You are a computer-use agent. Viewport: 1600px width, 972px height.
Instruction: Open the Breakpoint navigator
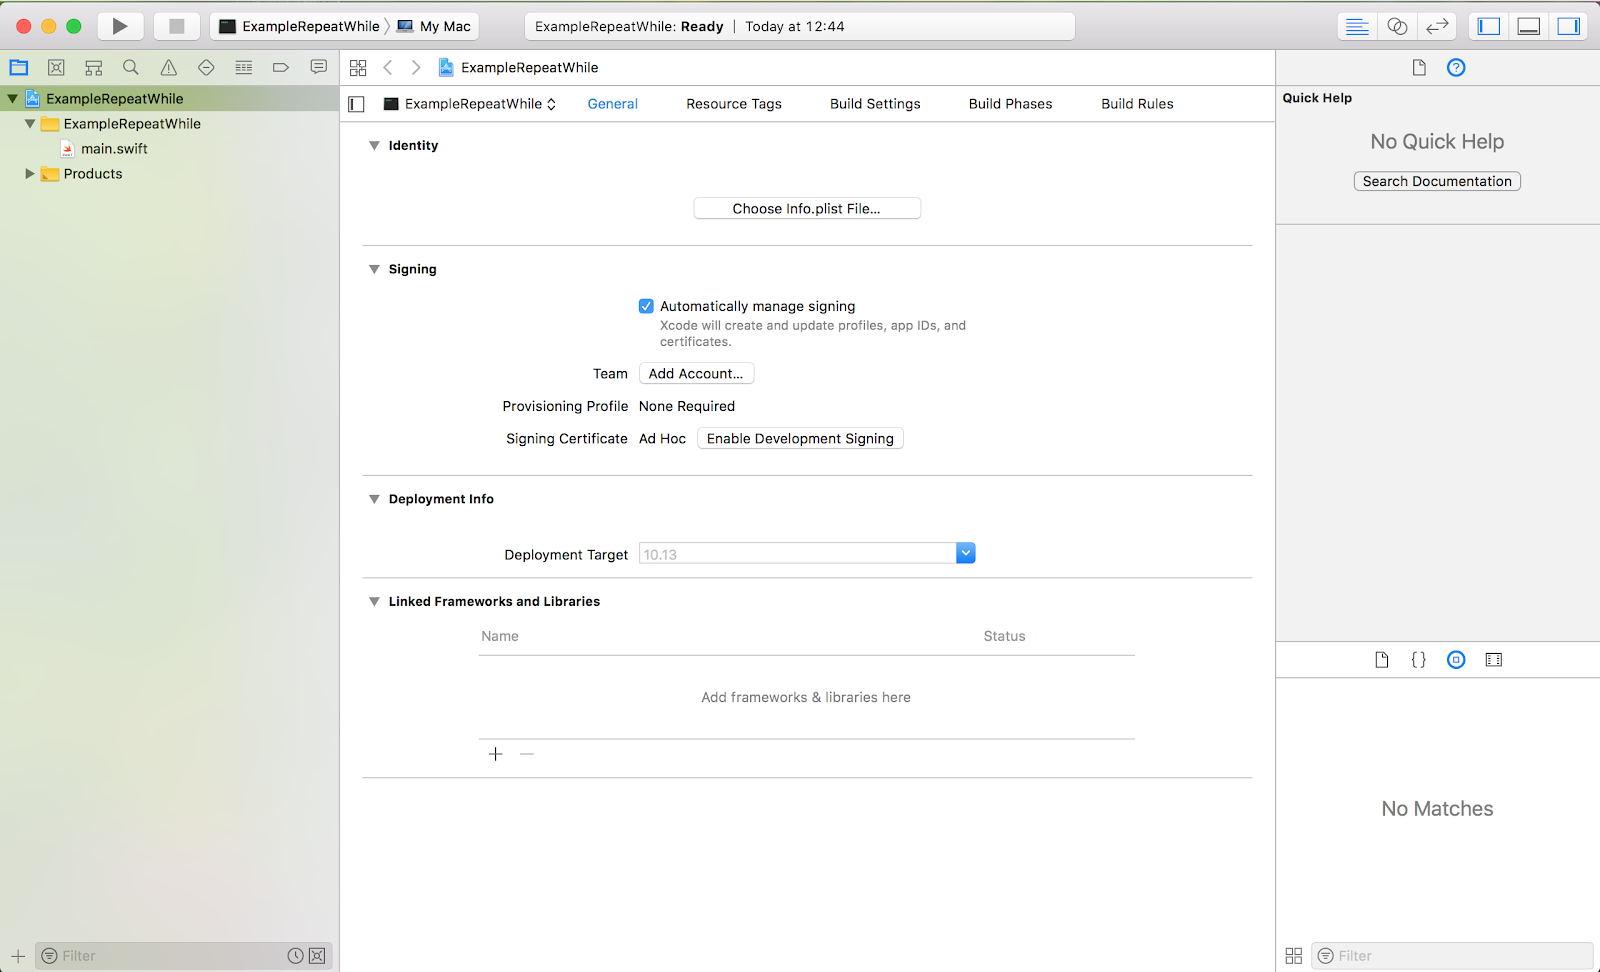click(x=281, y=68)
